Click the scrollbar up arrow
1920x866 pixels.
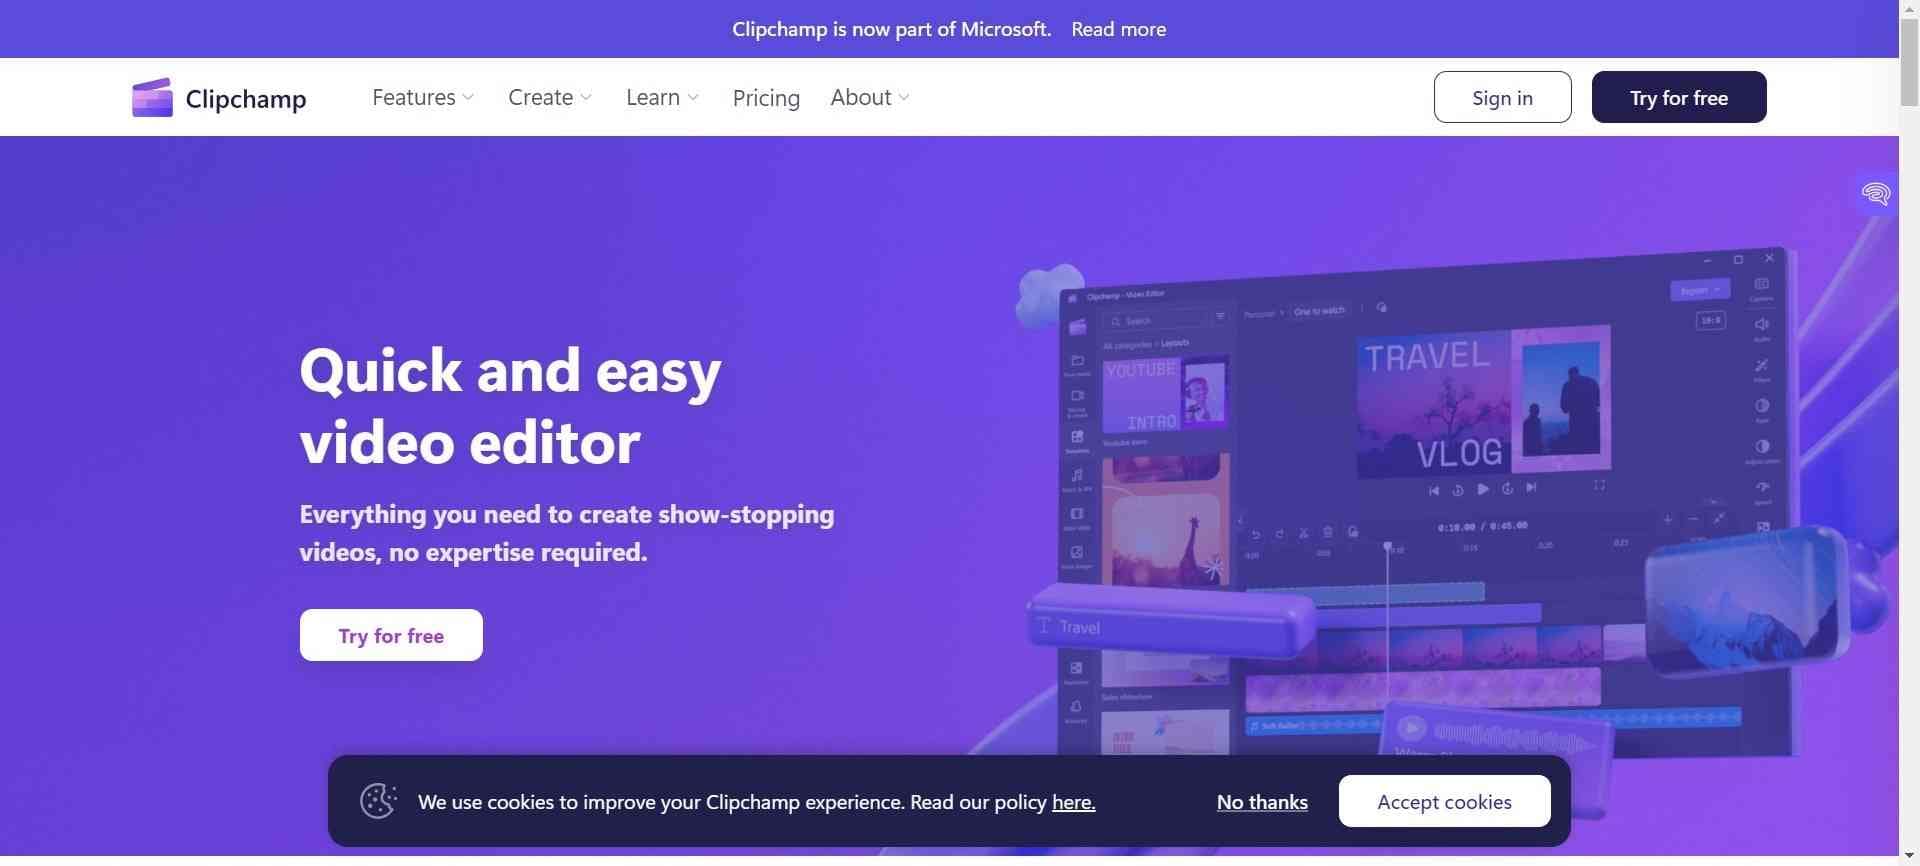pyautogui.click(x=1909, y=8)
